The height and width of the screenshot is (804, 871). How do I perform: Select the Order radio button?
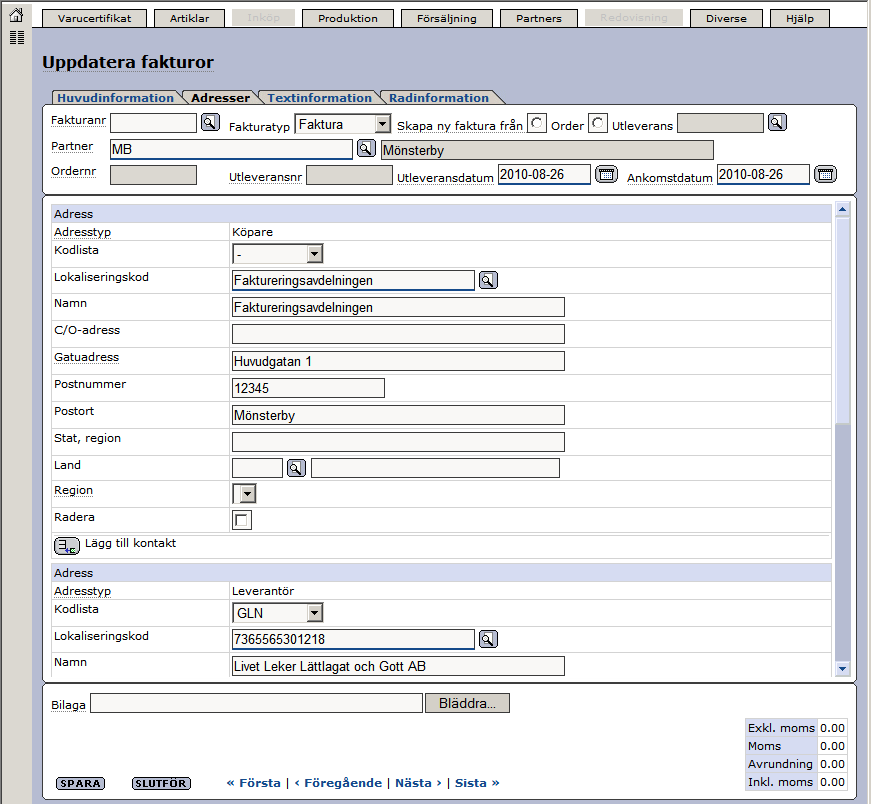pos(537,123)
